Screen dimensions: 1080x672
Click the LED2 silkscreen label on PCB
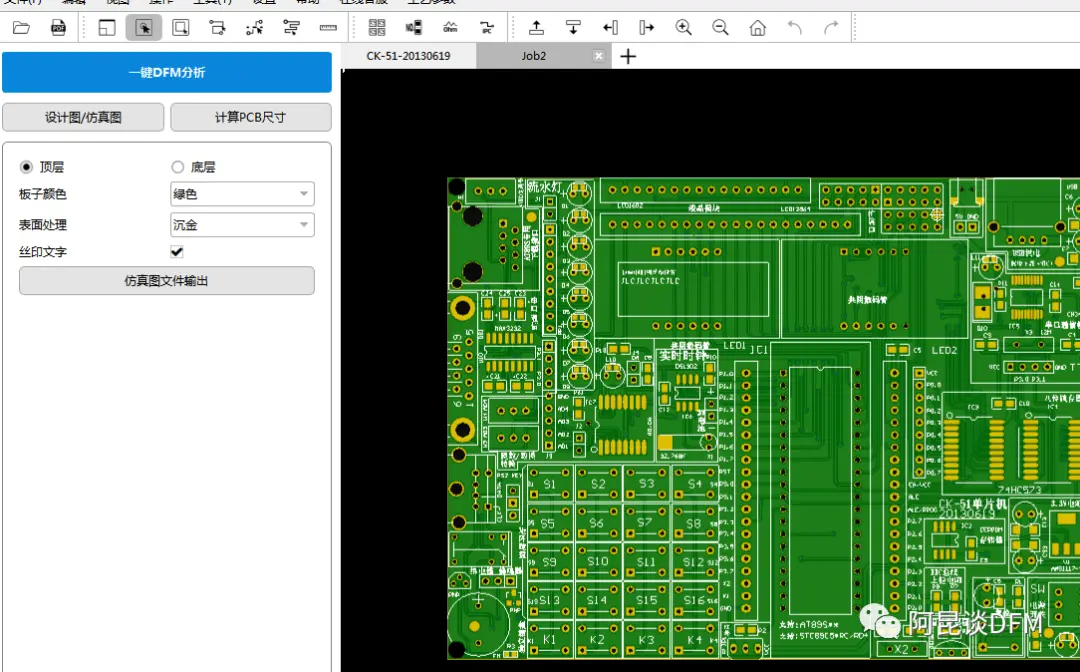(944, 350)
